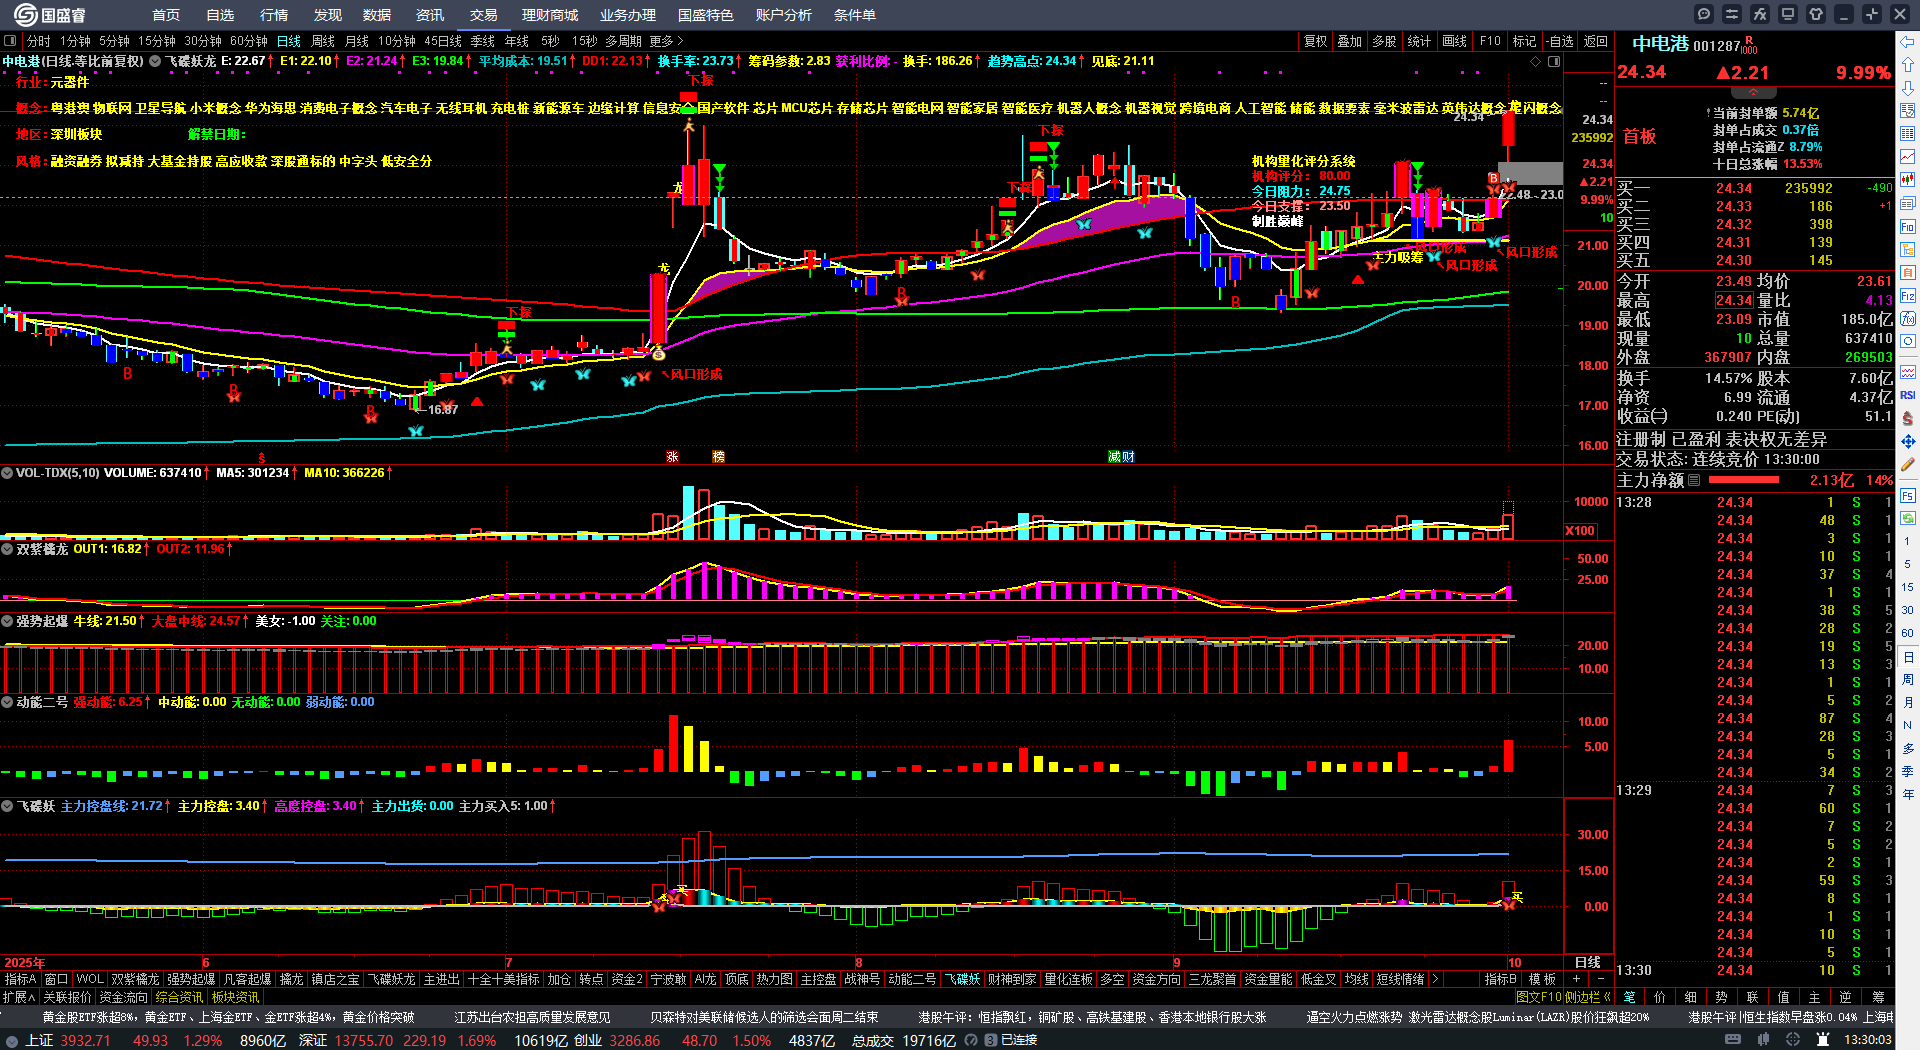This screenshot has height=1050, width=1920.
Task: Switch to candlestick chart sidebar icon
Action: 1908,180
